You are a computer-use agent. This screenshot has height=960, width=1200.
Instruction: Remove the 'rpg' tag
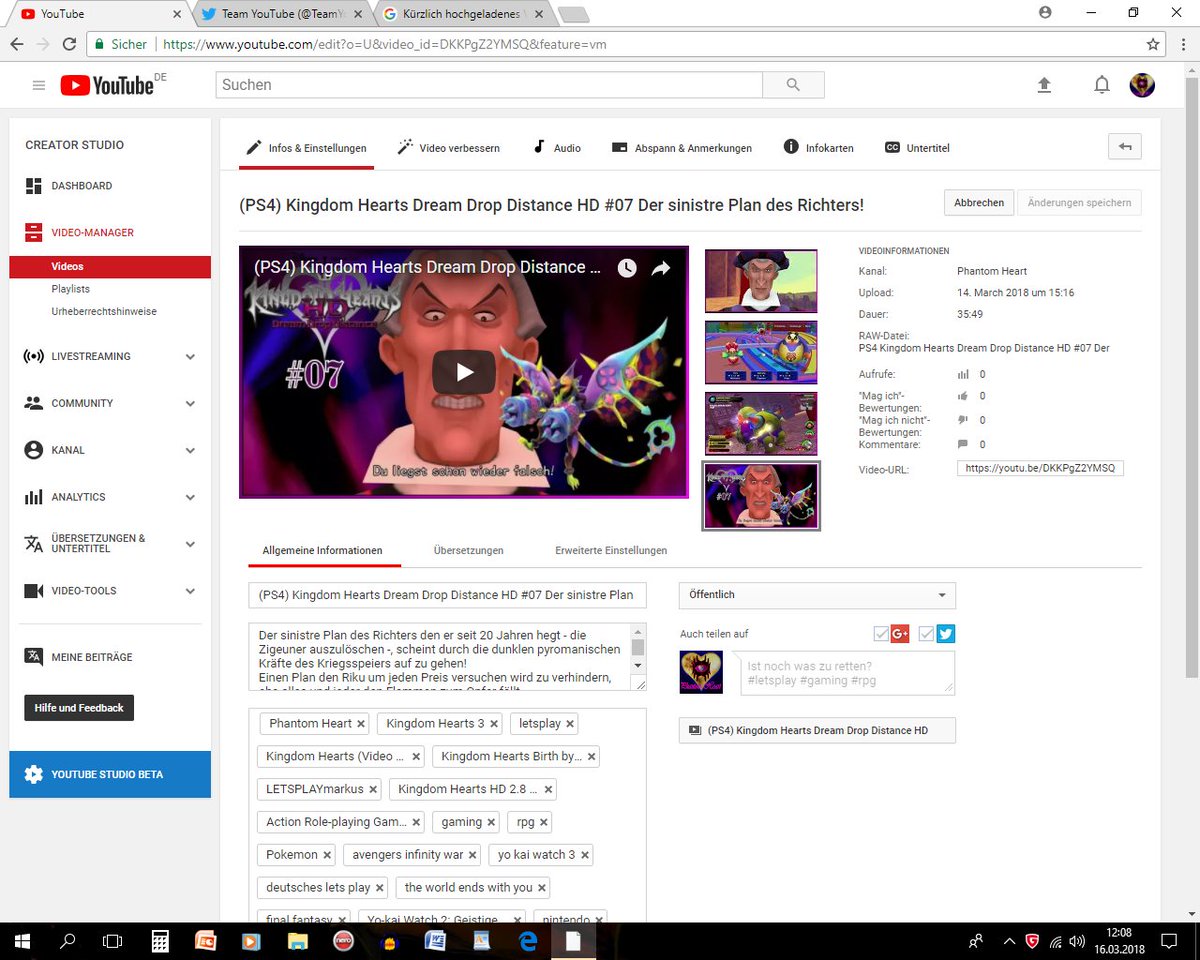point(544,822)
